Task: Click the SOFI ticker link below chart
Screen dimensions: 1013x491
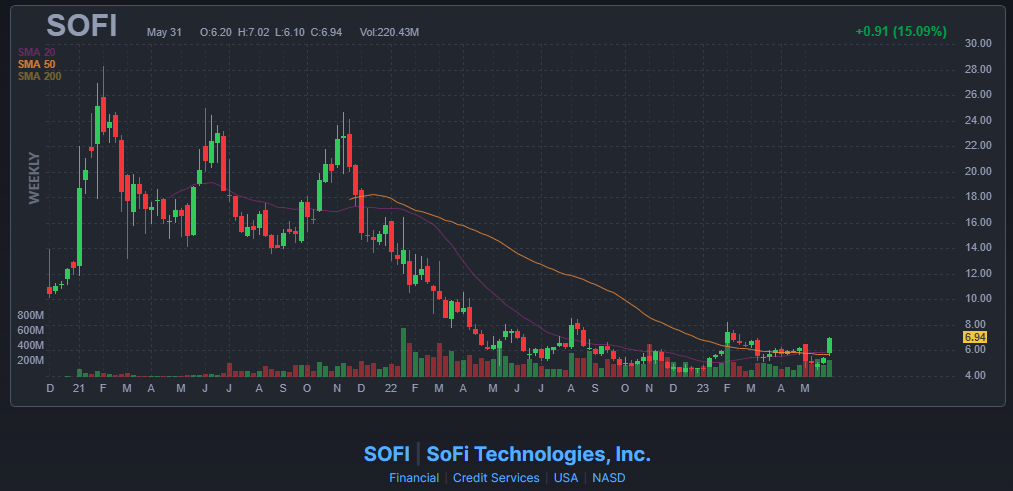Action: [x=386, y=454]
